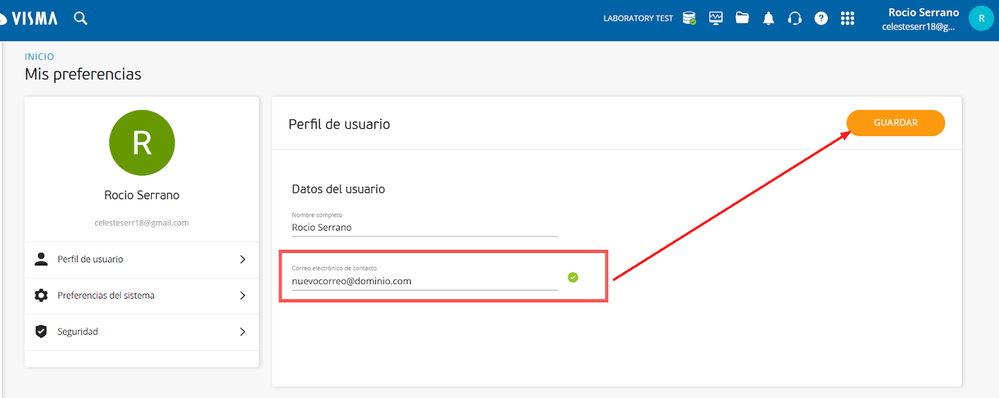Click Rocio Serrano name under avatar
The width and height of the screenshot is (999, 398).
point(142,195)
